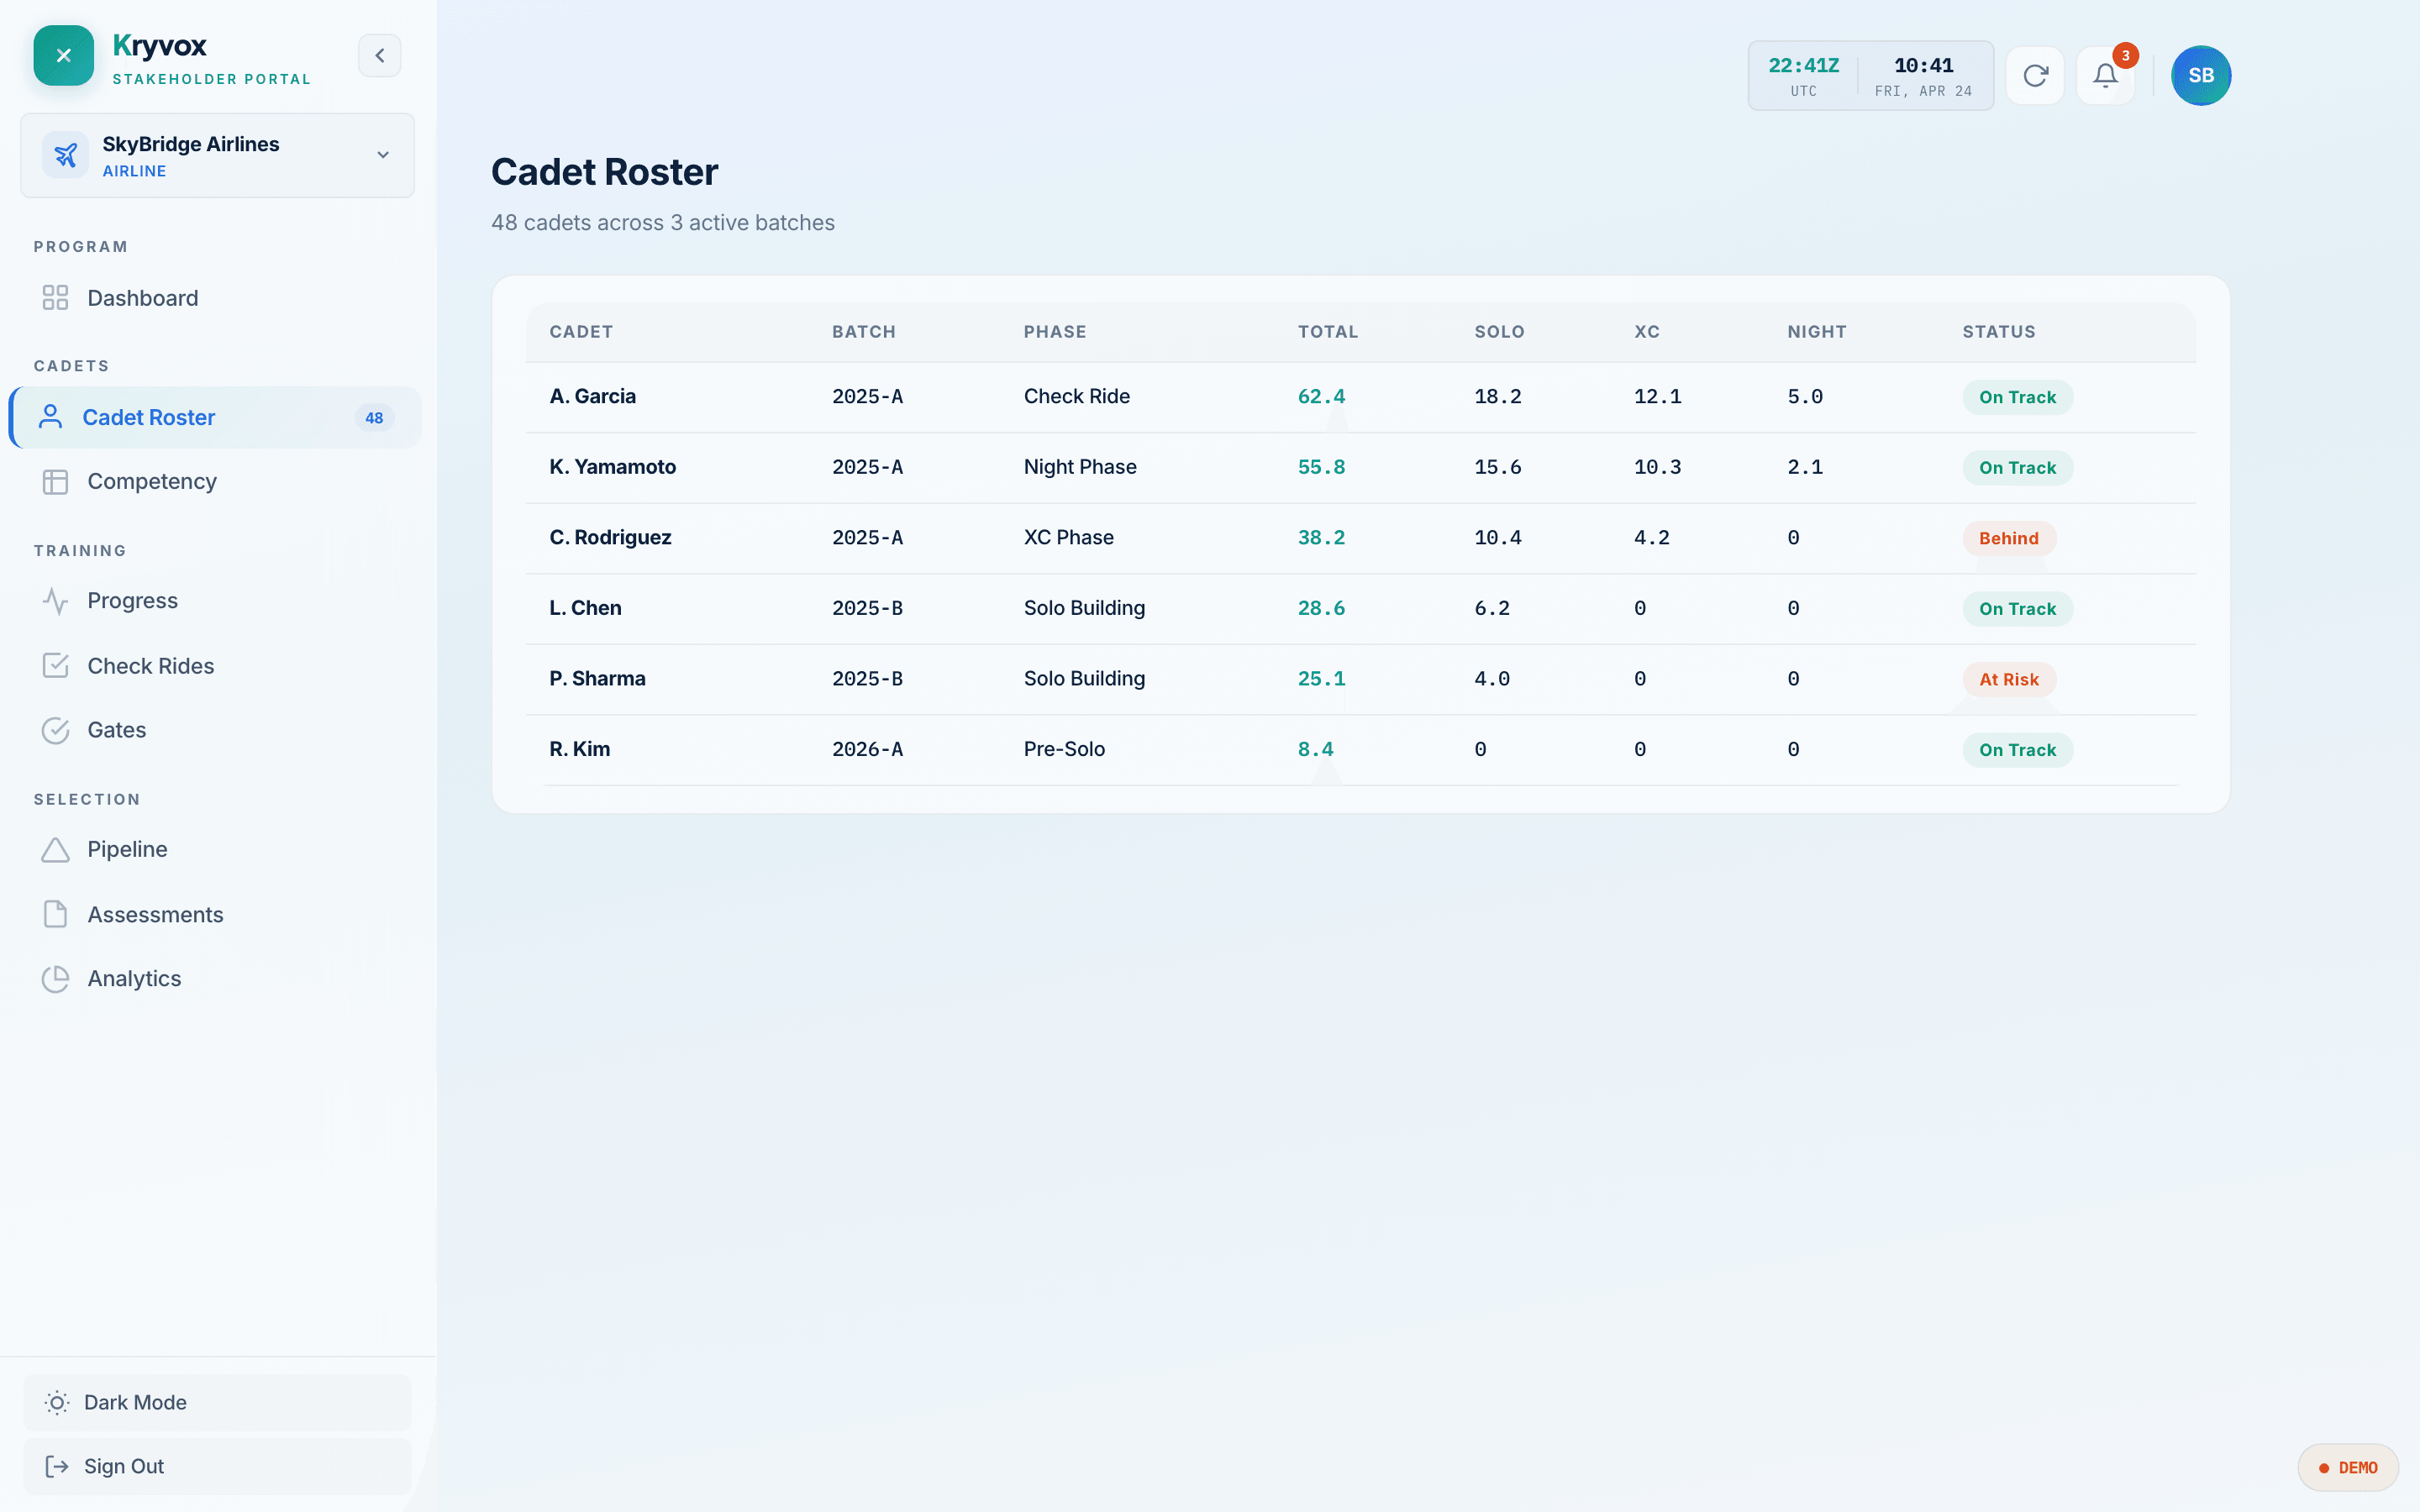Viewport: 2420px width, 1512px height.
Task: Click the Behind status of C. Rodriguez
Action: click(x=2009, y=538)
